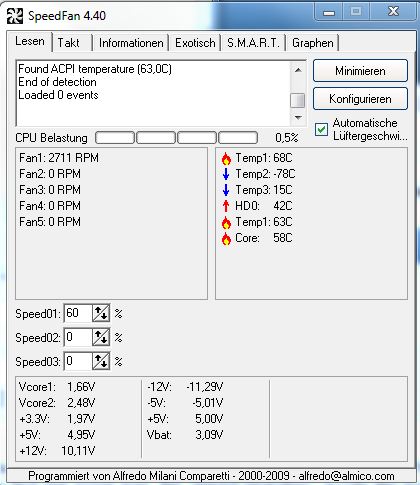Screen dimensions: 420x485
Task: Click the blue down arrow beside Temp3: 15C
Action: [226, 190]
